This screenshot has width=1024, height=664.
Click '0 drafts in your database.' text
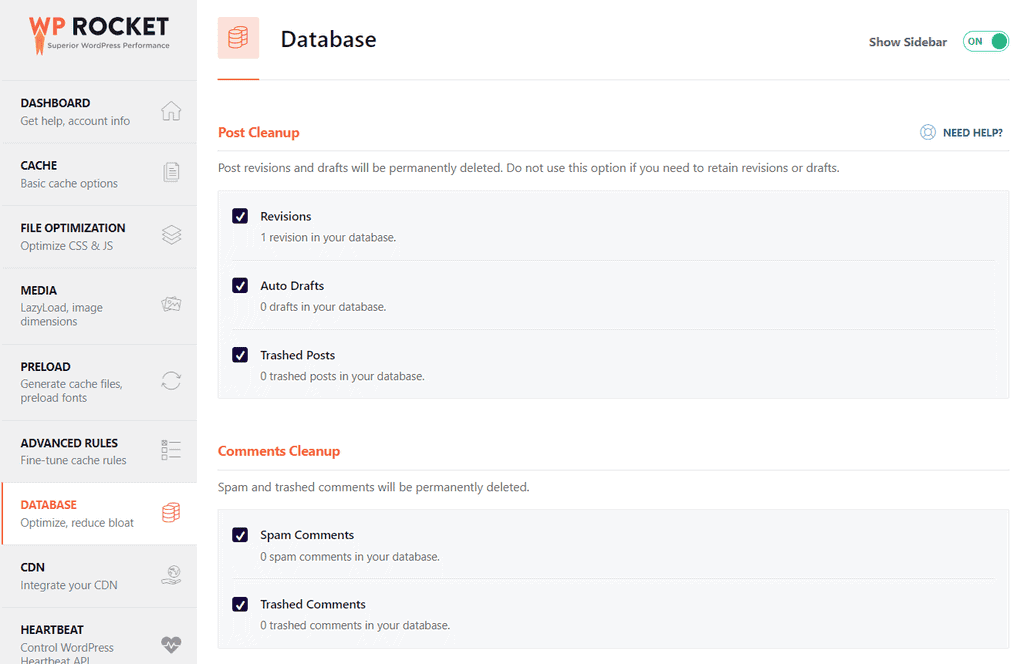[x=323, y=307]
